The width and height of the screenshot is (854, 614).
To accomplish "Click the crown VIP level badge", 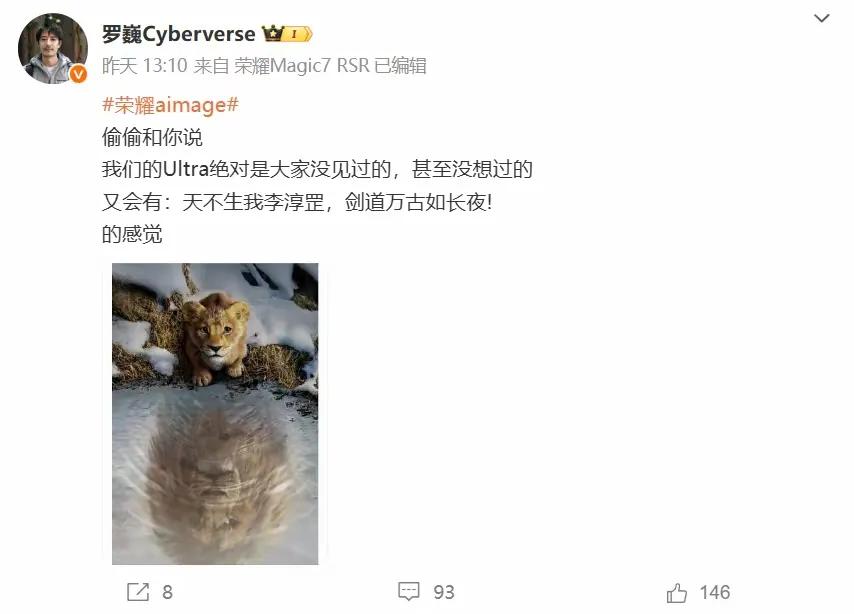I will pyautogui.click(x=287, y=34).
